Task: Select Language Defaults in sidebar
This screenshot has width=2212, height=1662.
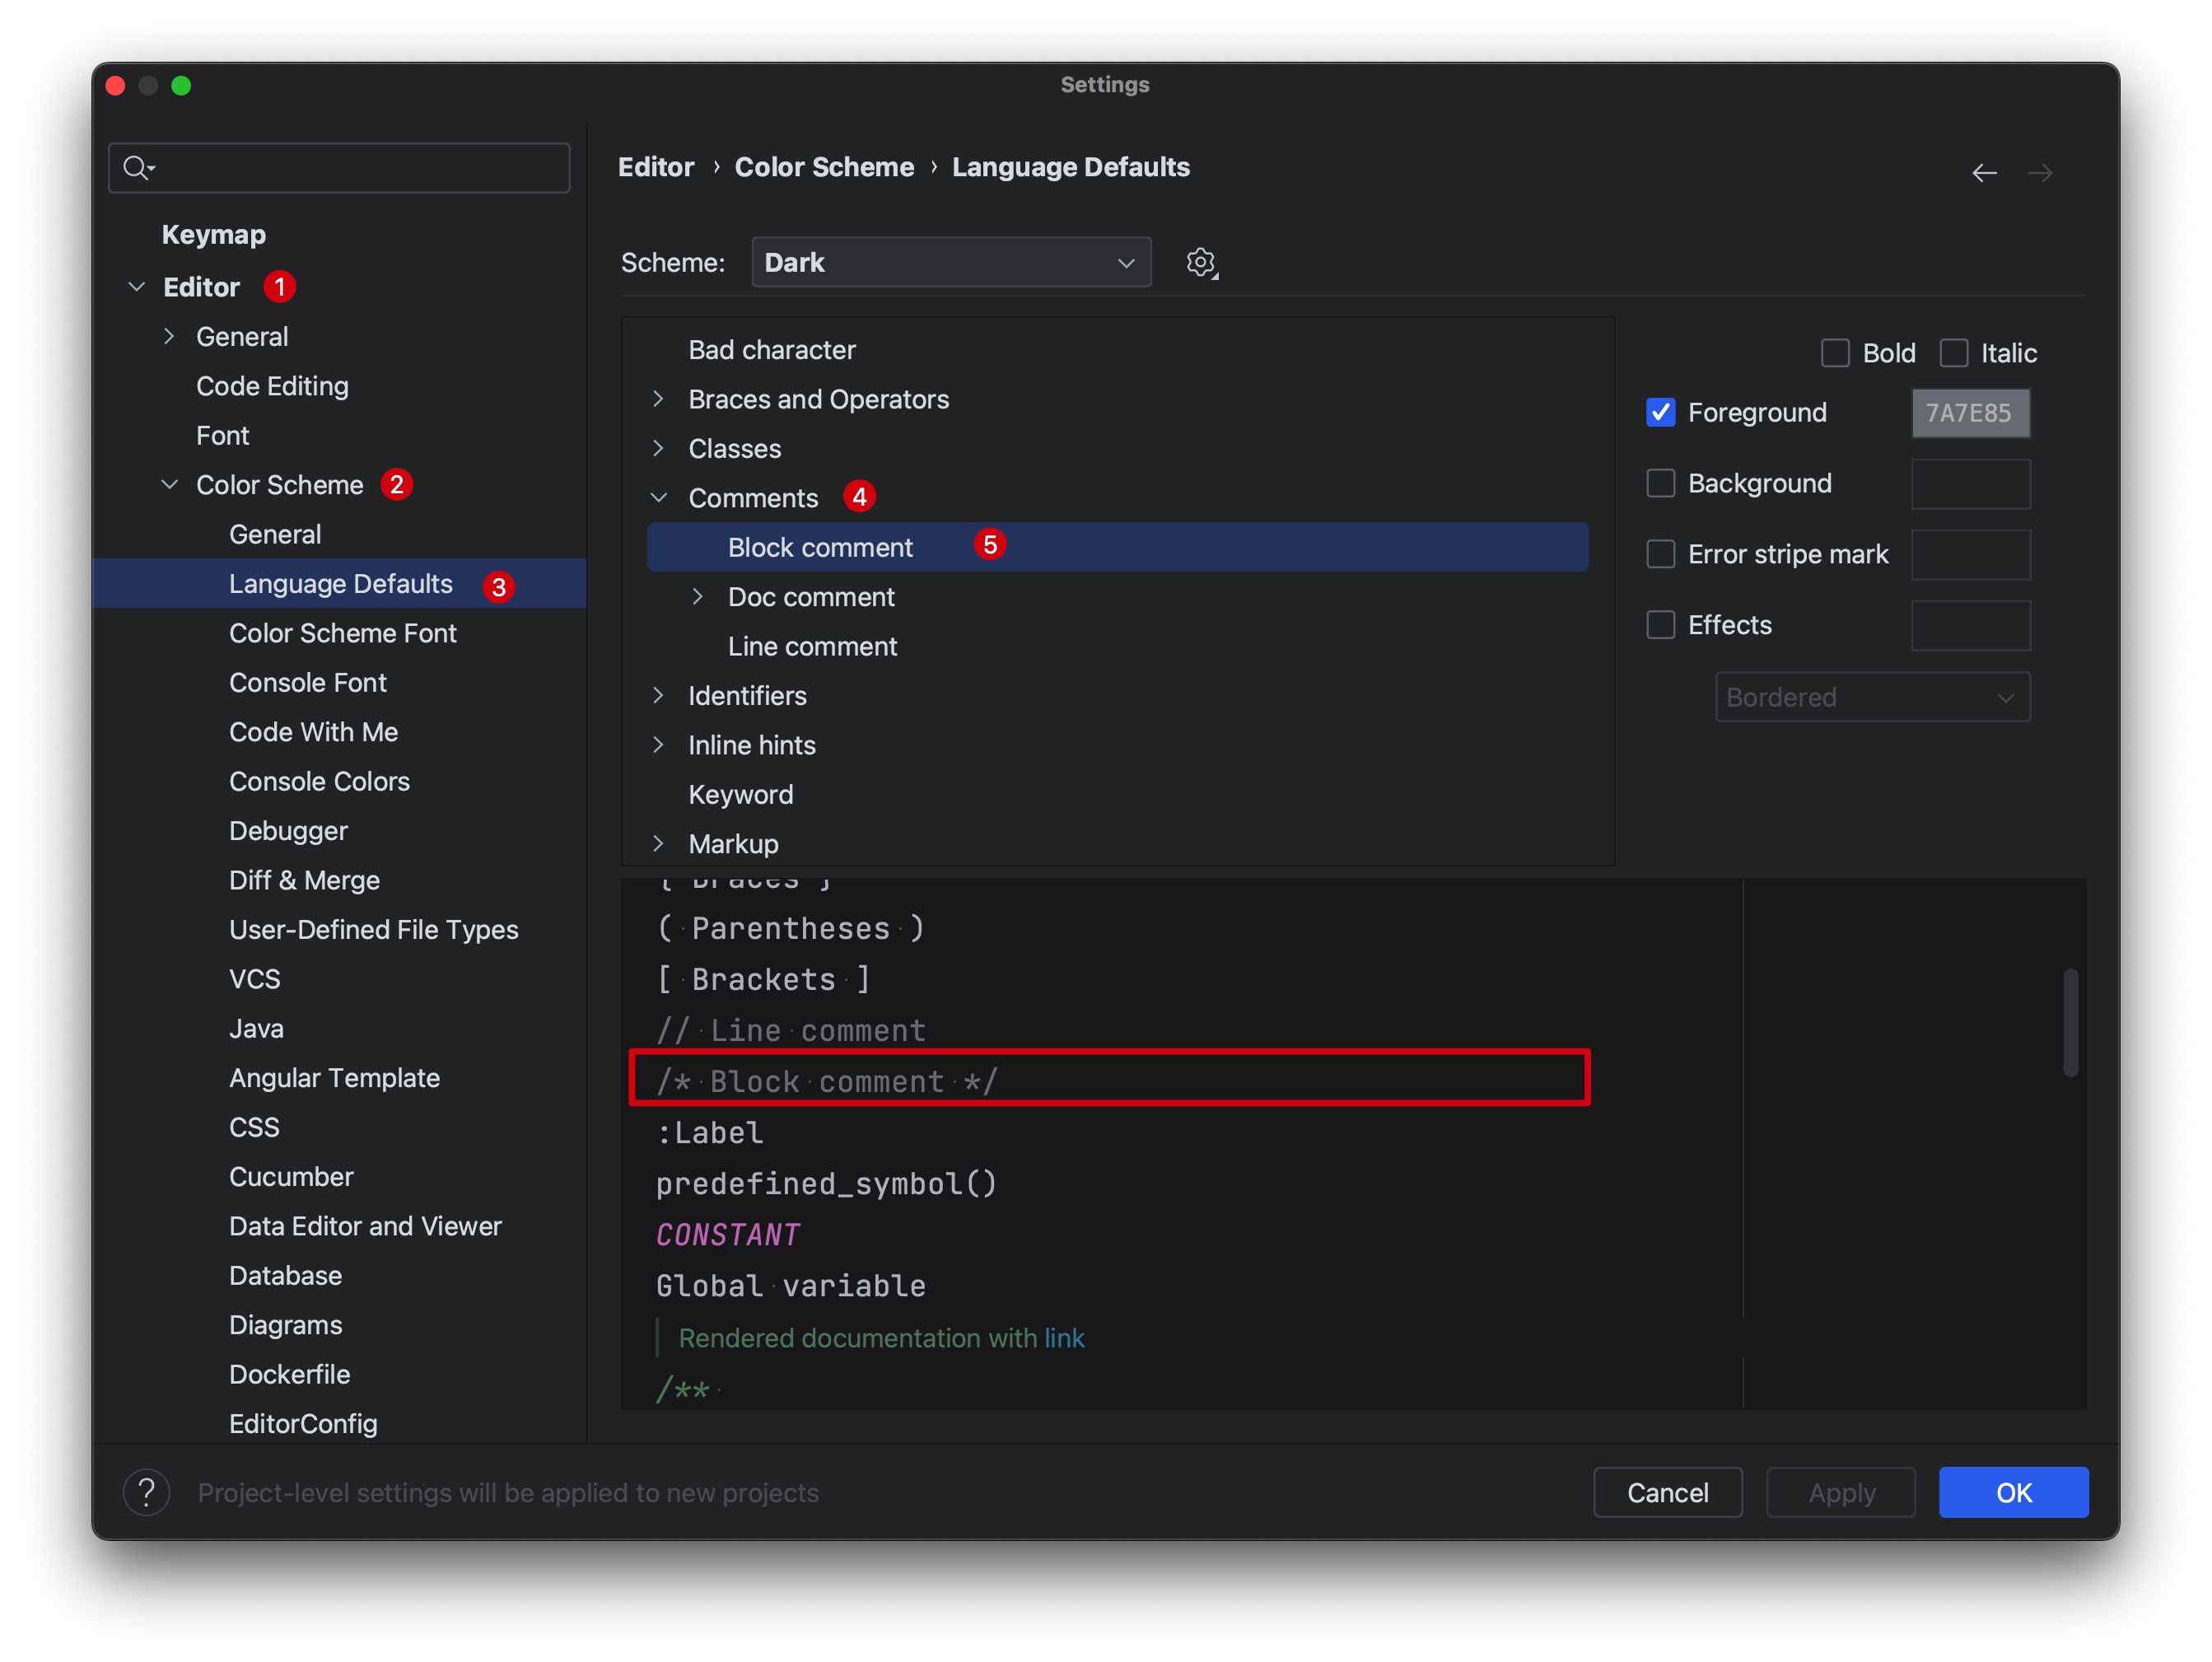Action: [340, 583]
